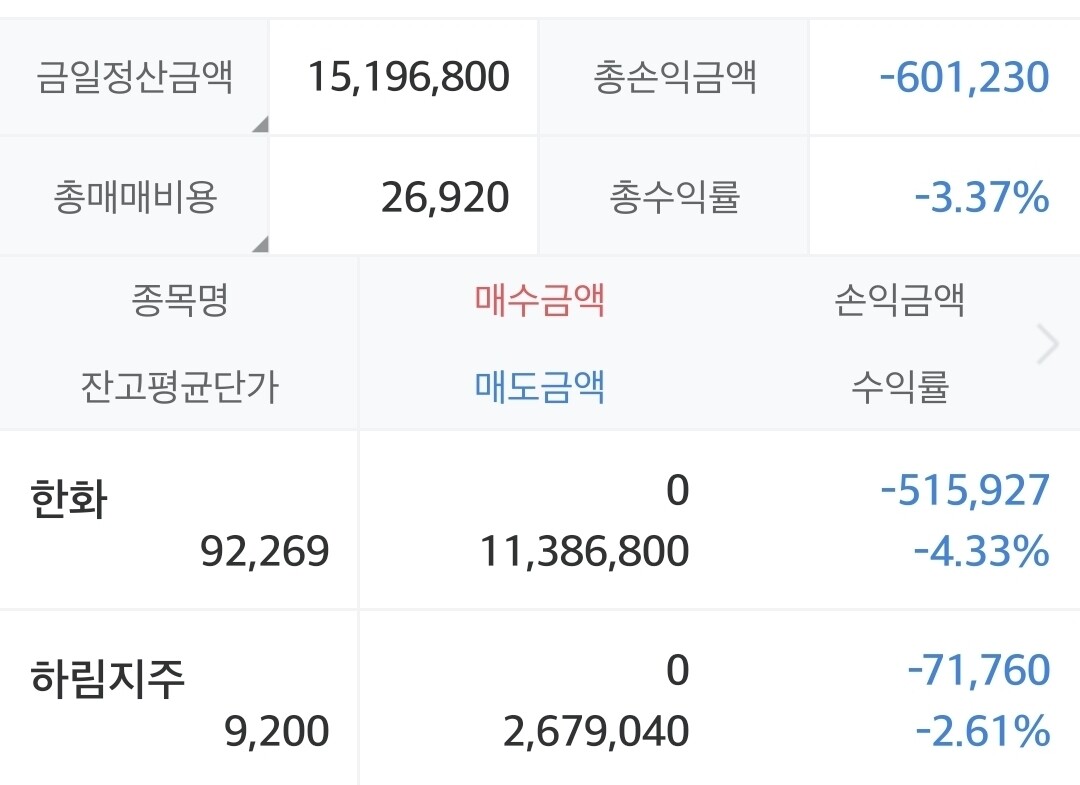
Task: Tap the total return rate -3.37%
Action: [x=982, y=197]
